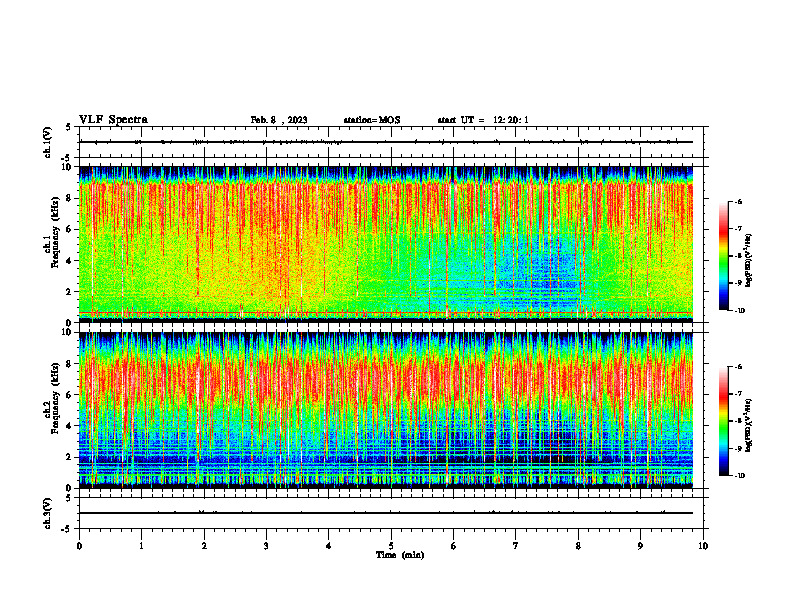Click the ch.2 color bar log(PSD) label
This screenshot has width=792, height=612.
tap(749, 426)
